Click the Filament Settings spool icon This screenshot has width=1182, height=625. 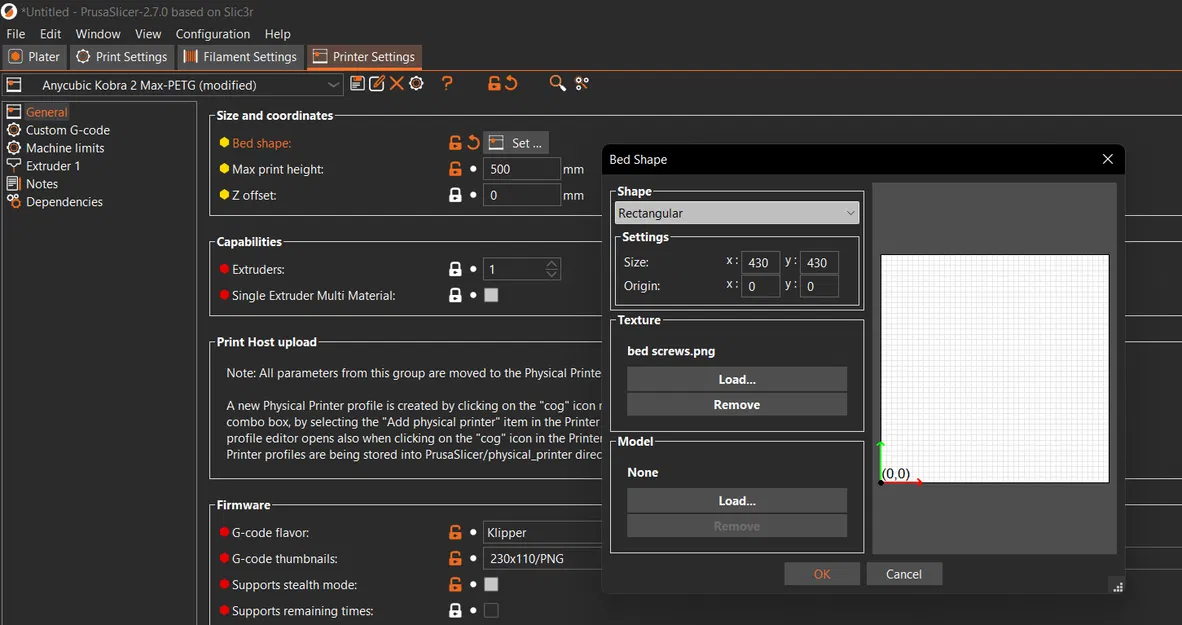point(191,57)
